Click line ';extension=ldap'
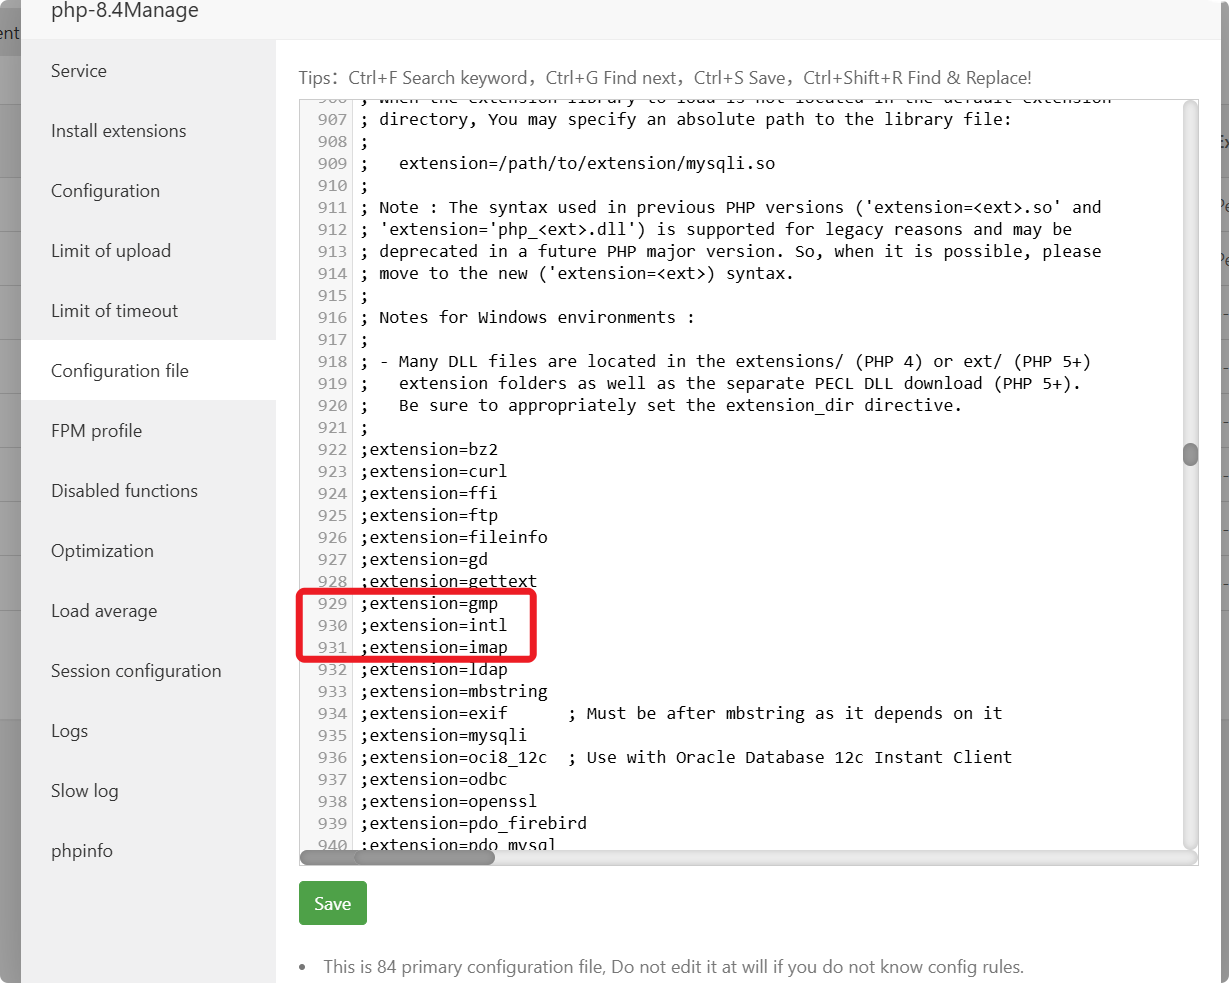Screen dimensions: 1229x983 (x=434, y=669)
